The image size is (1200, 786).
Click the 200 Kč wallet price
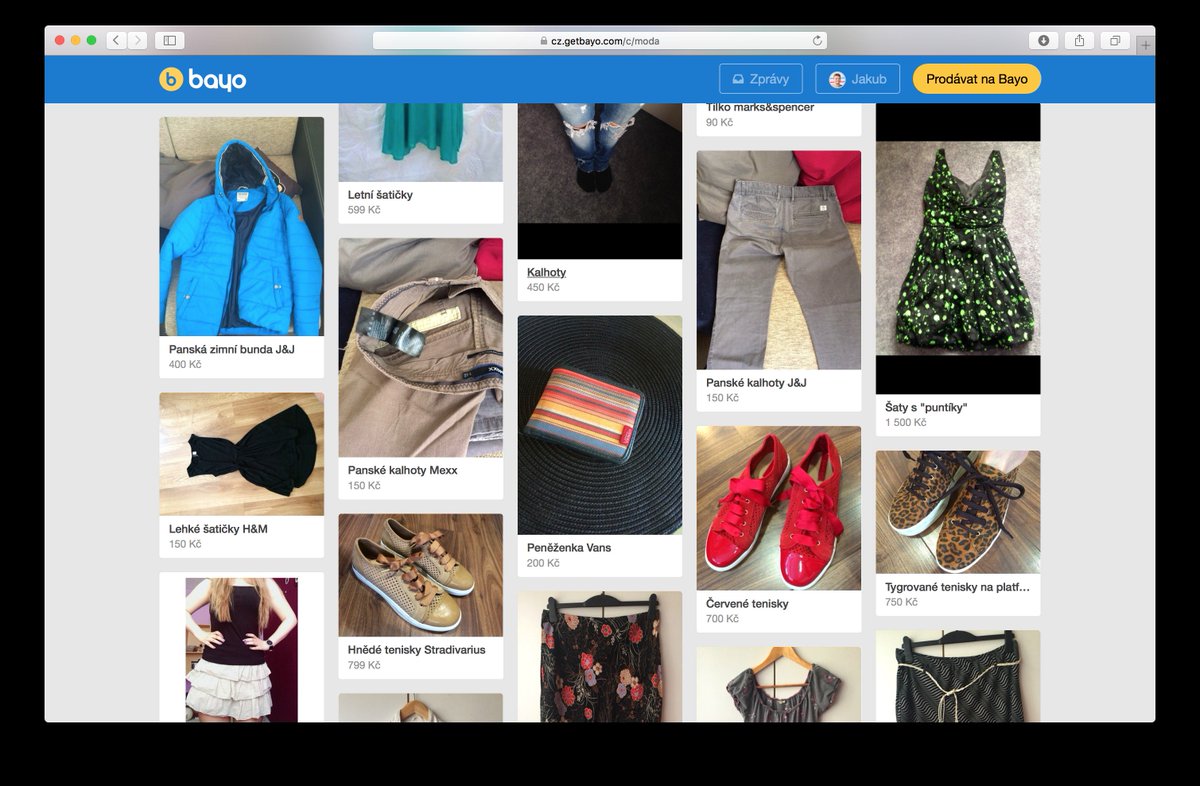point(543,563)
